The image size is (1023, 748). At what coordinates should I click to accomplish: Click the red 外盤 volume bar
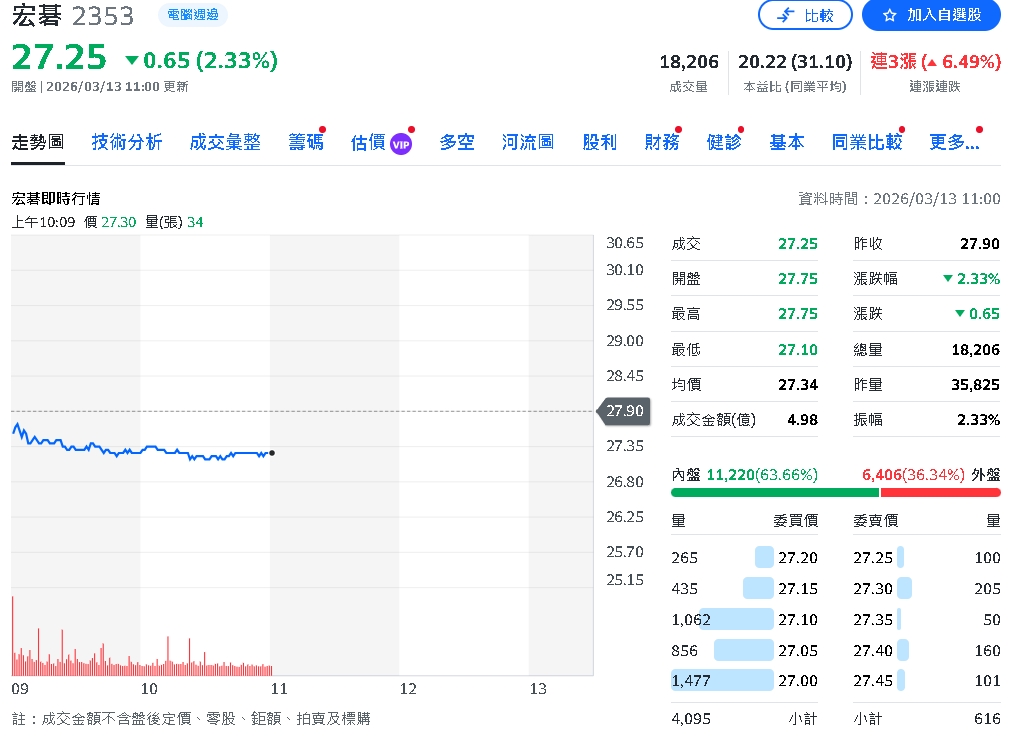(x=940, y=492)
